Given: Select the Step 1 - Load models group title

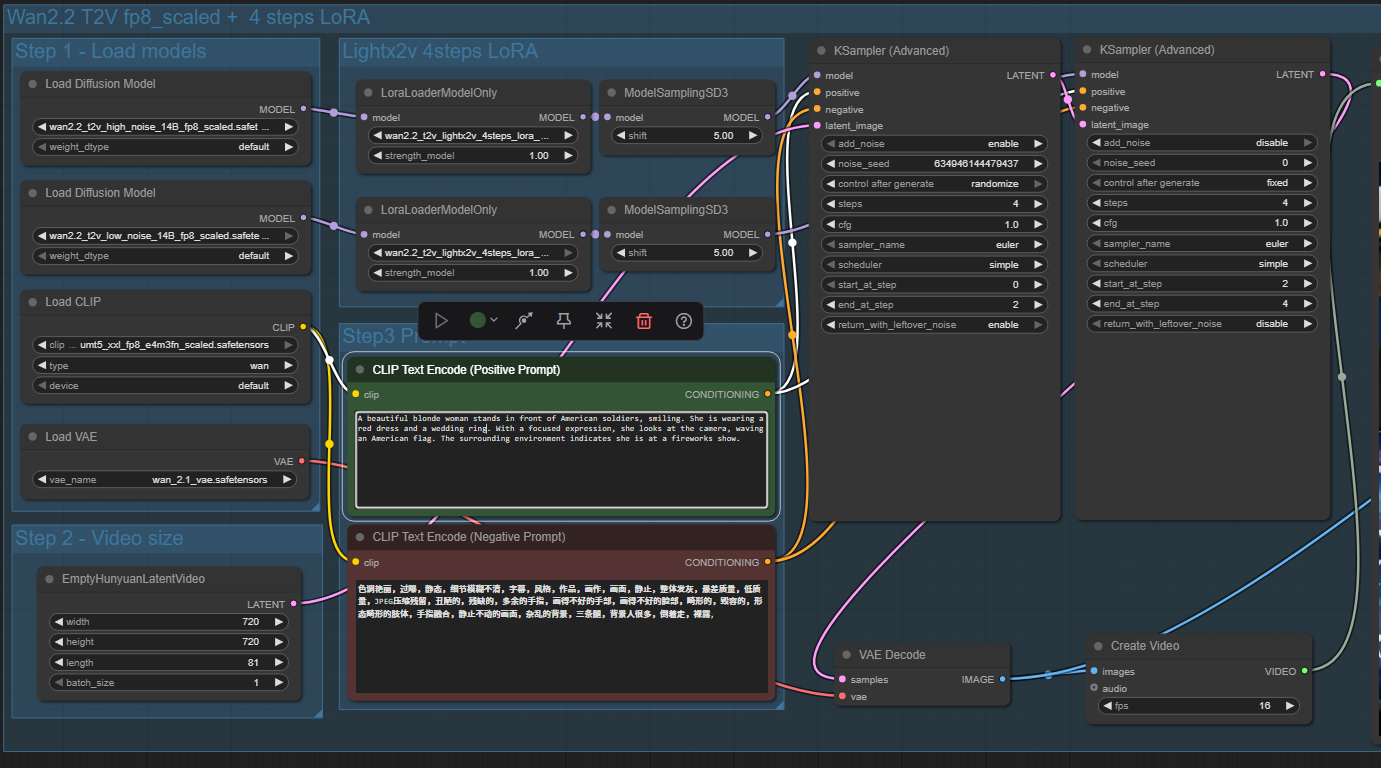Looking at the screenshot, I should coord(111,52).
